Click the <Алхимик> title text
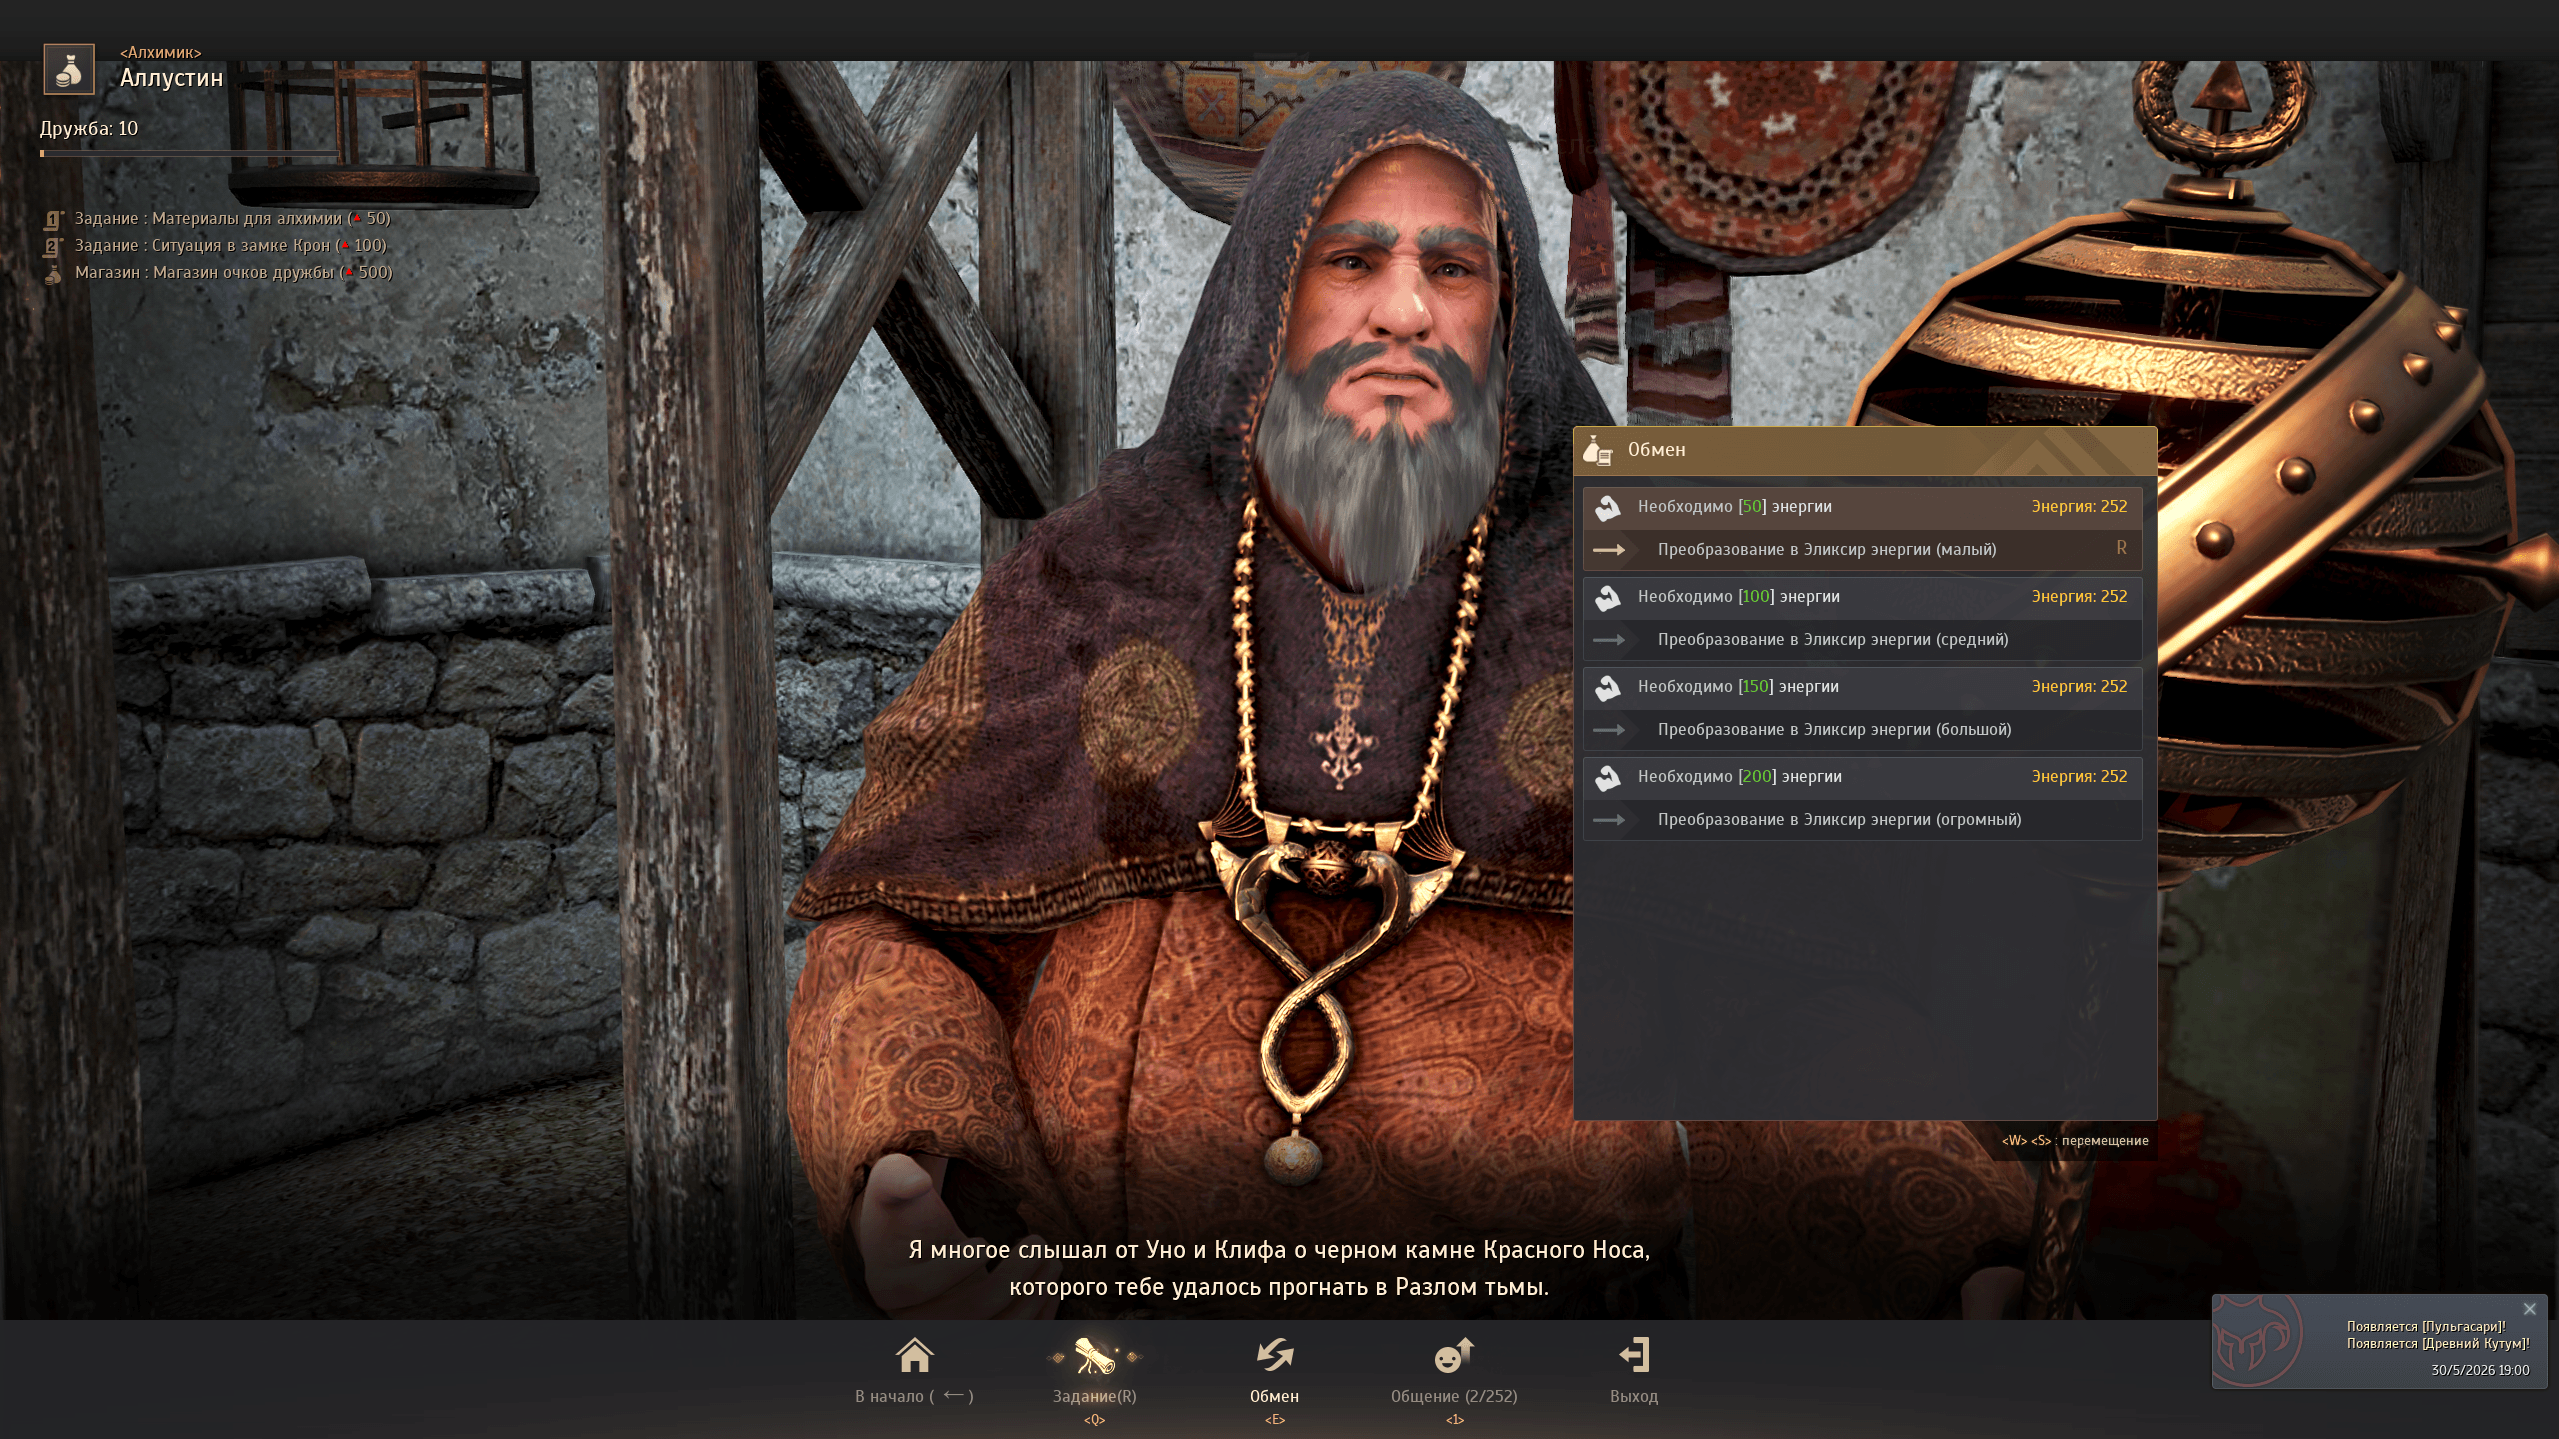This screenshot has height=1439, width=2559. (161, 52)
